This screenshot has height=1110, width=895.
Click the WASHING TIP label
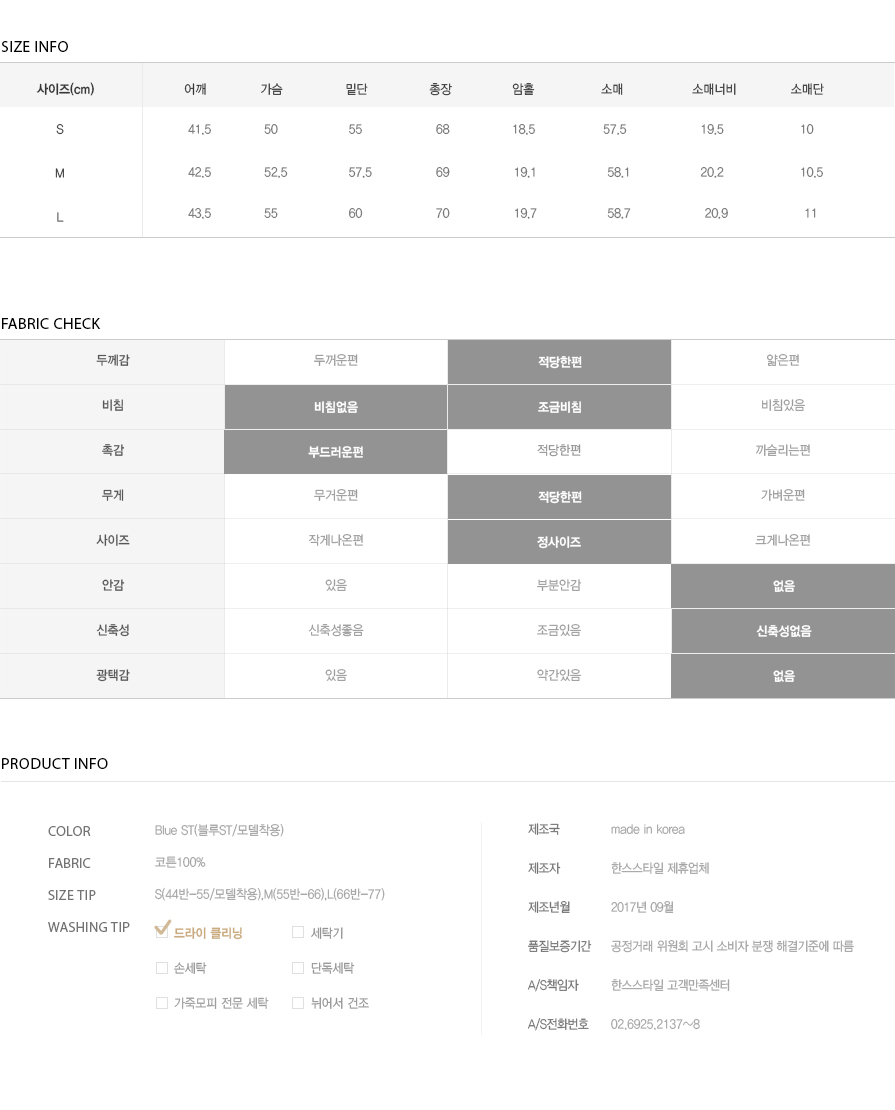coord(89,927)
